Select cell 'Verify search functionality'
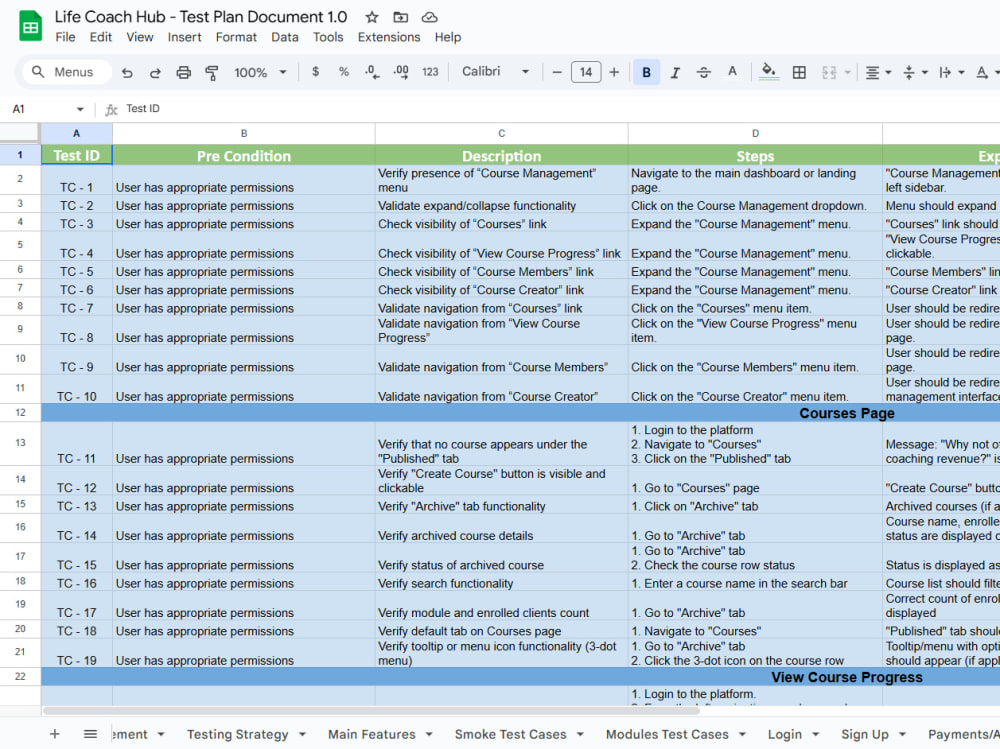 click(501, 583)
